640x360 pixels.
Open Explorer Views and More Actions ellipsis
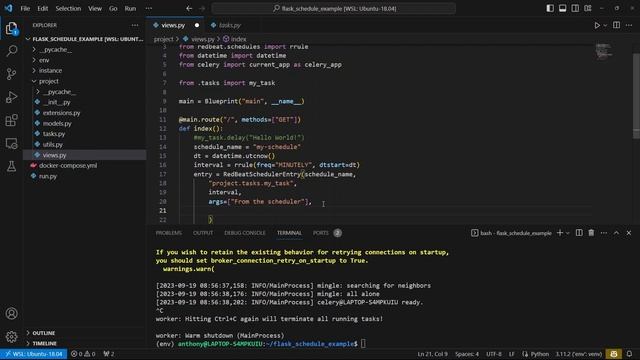135,25
